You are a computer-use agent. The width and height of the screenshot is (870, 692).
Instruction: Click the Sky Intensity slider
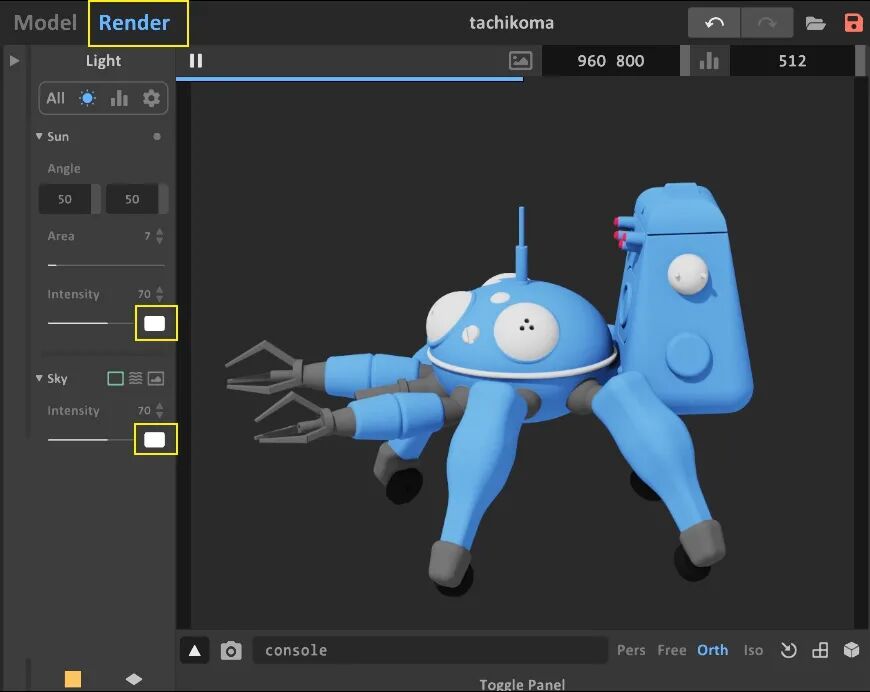90,440
